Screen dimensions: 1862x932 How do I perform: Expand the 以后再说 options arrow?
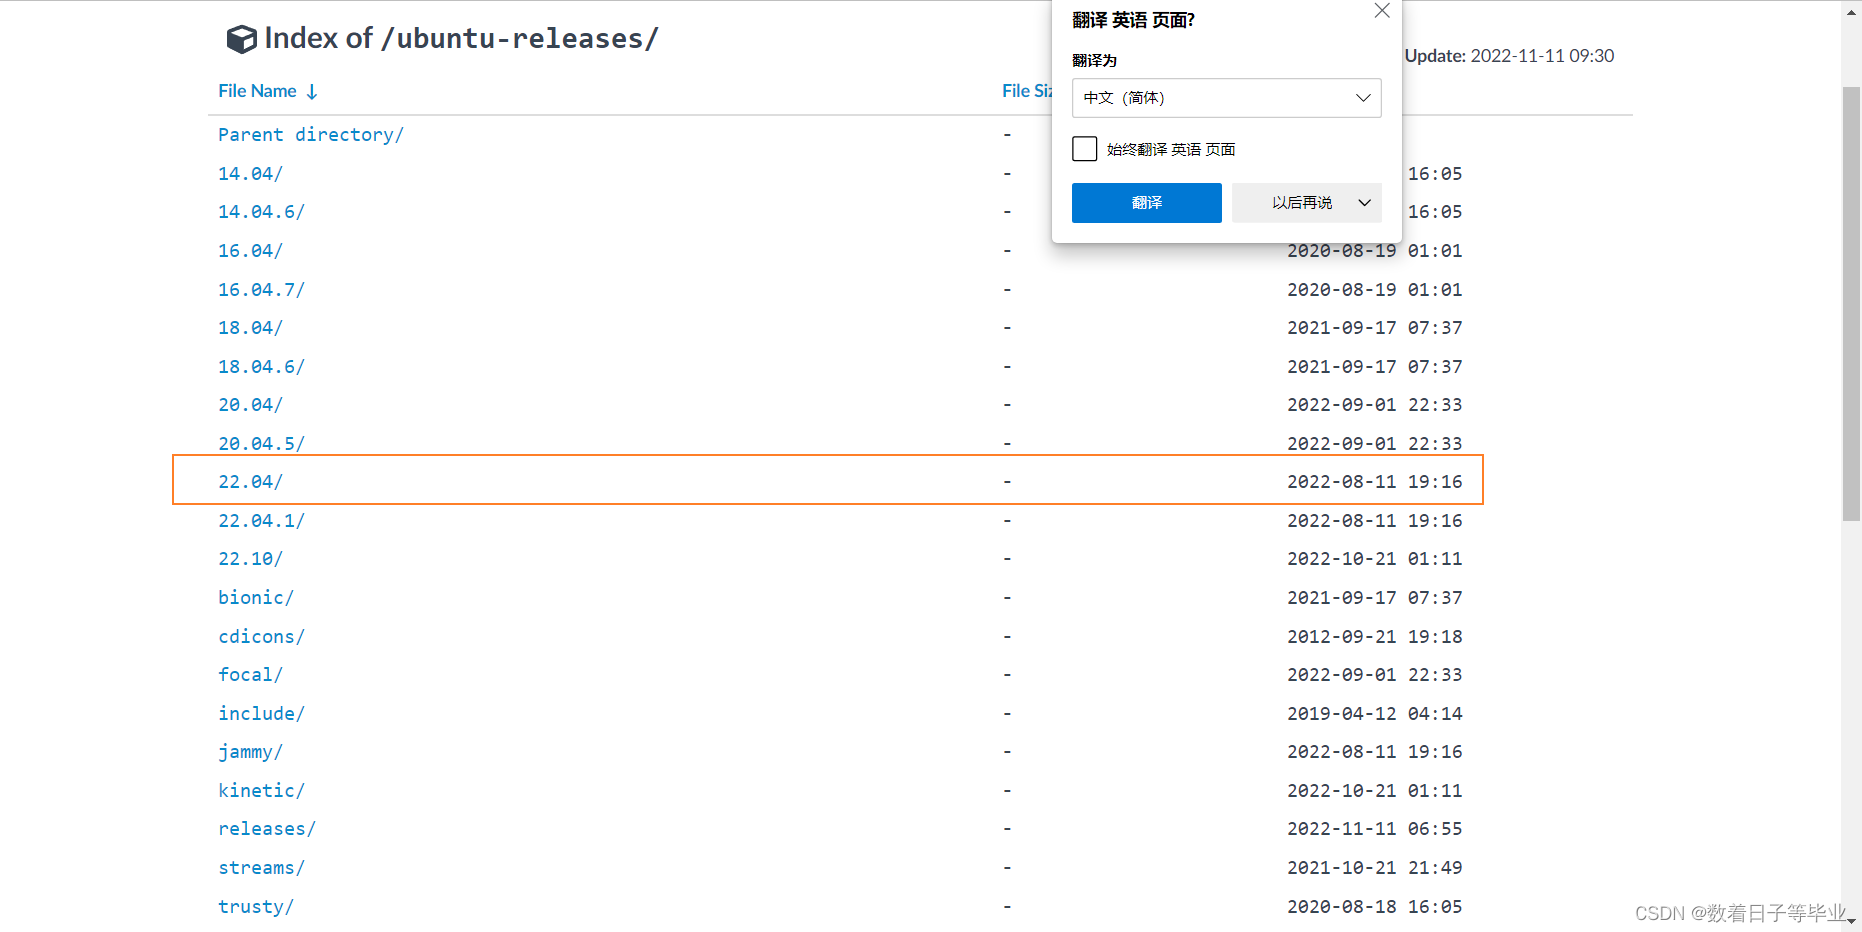pyautogui.click(x=1364, y=203)
